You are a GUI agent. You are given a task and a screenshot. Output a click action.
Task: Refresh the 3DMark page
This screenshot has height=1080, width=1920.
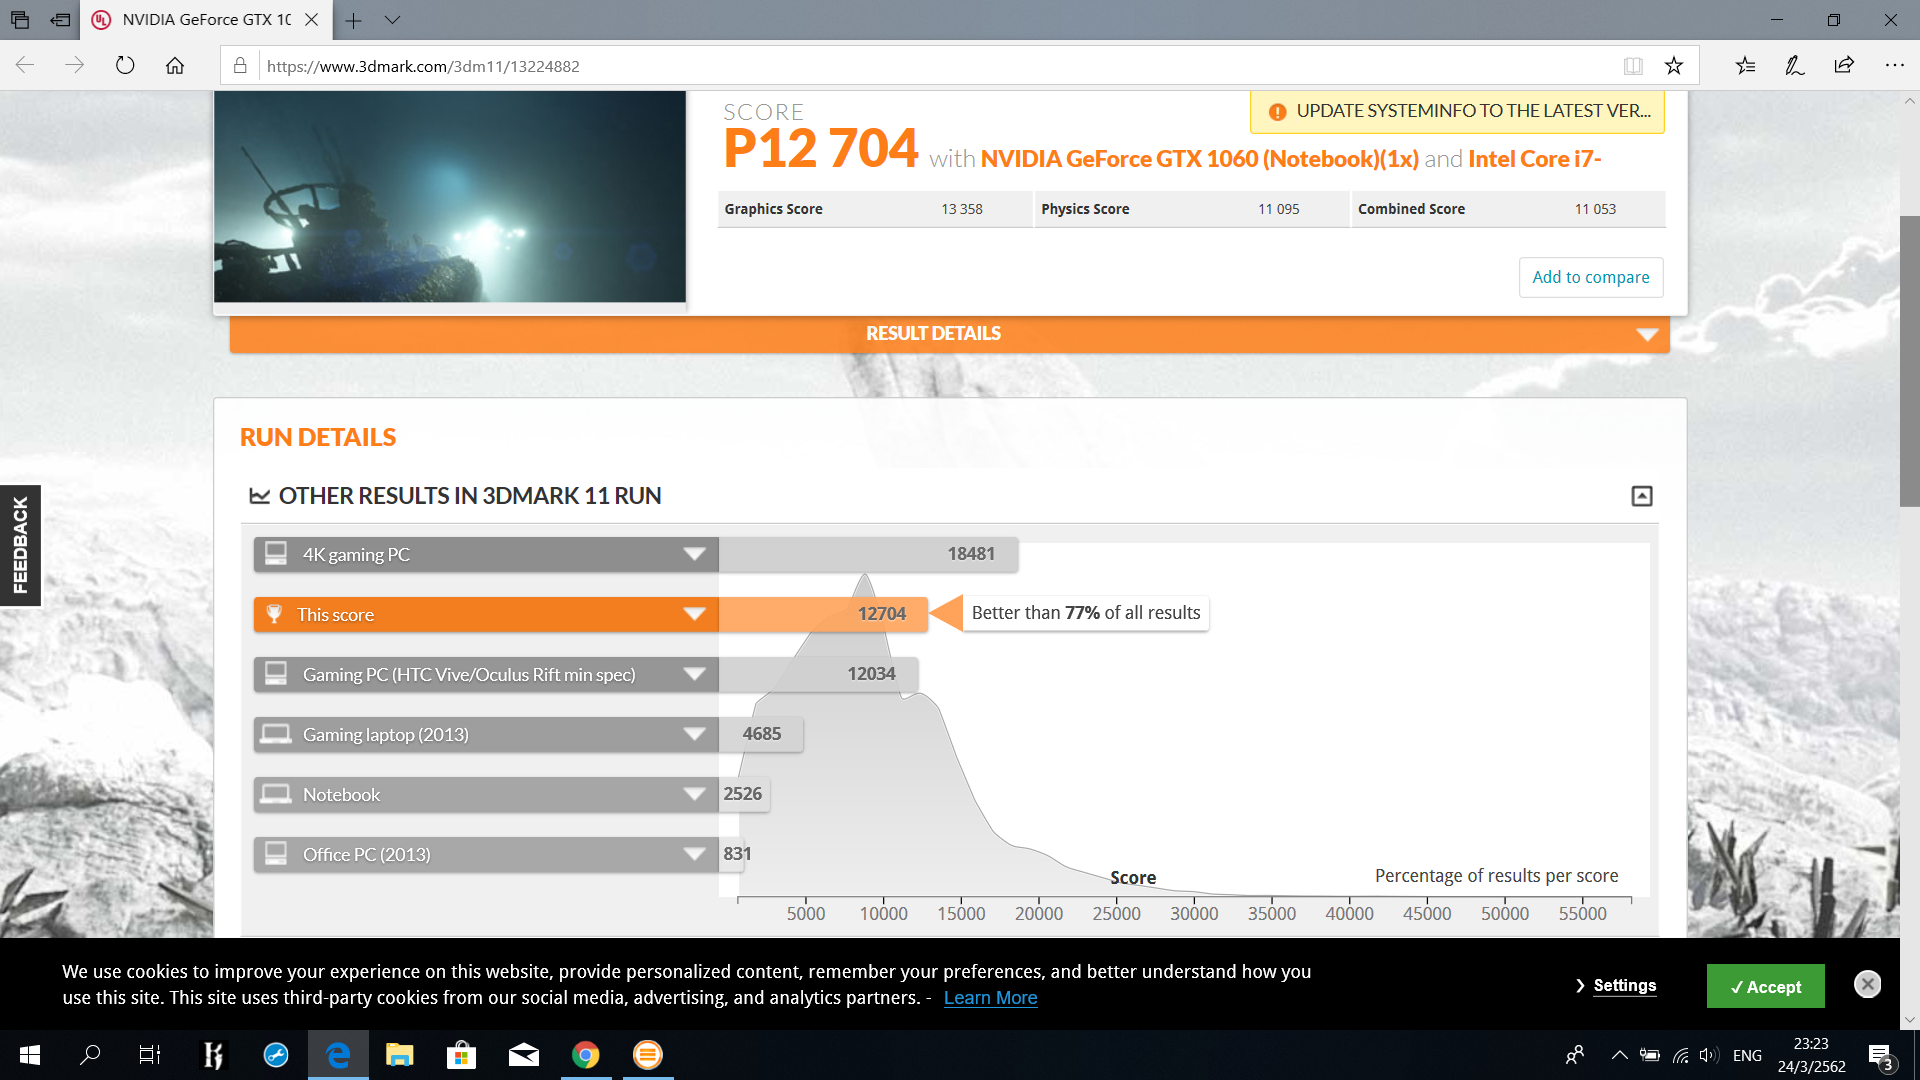pyautogui.click(x=125, y=66)
